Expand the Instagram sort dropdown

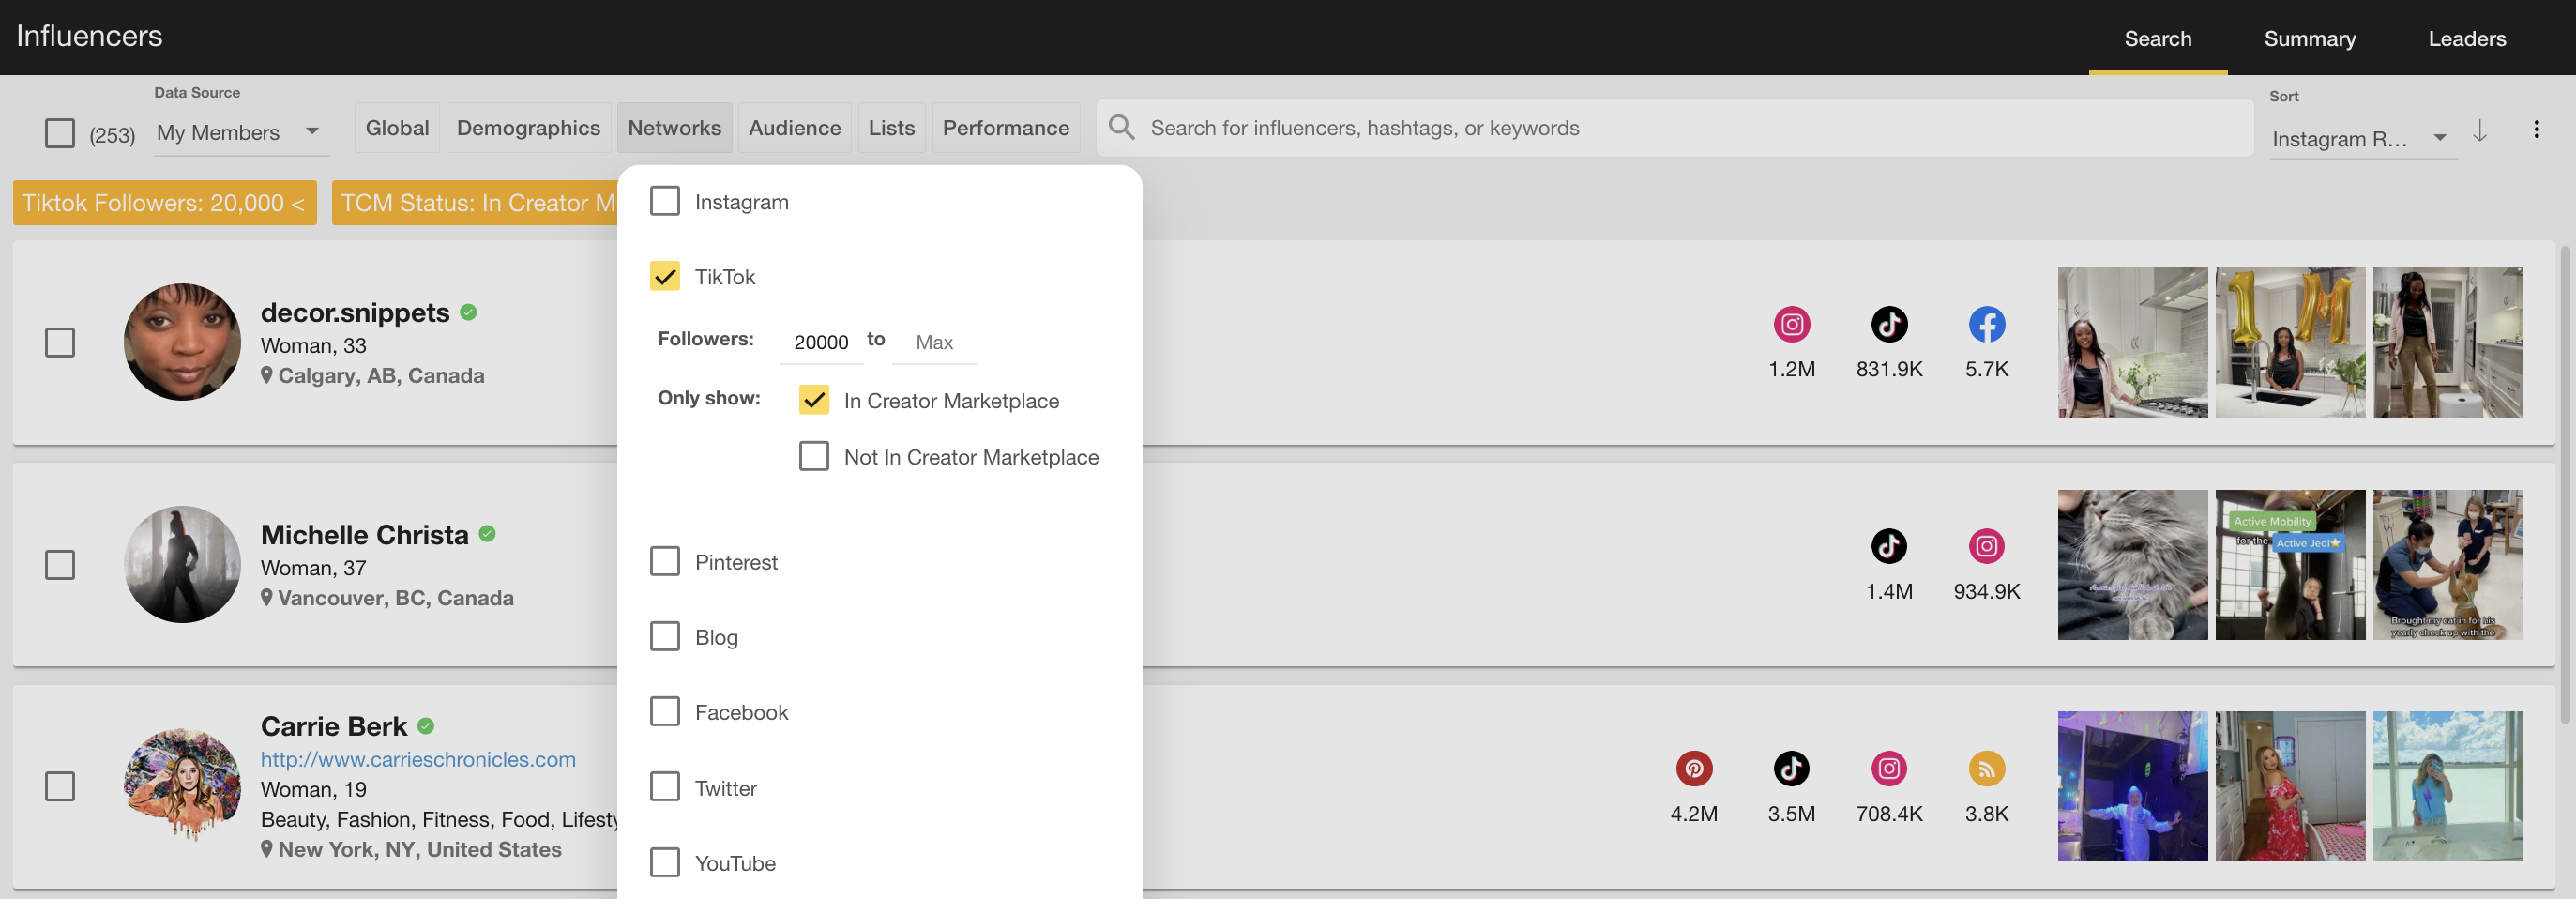tap(2358, 138)
